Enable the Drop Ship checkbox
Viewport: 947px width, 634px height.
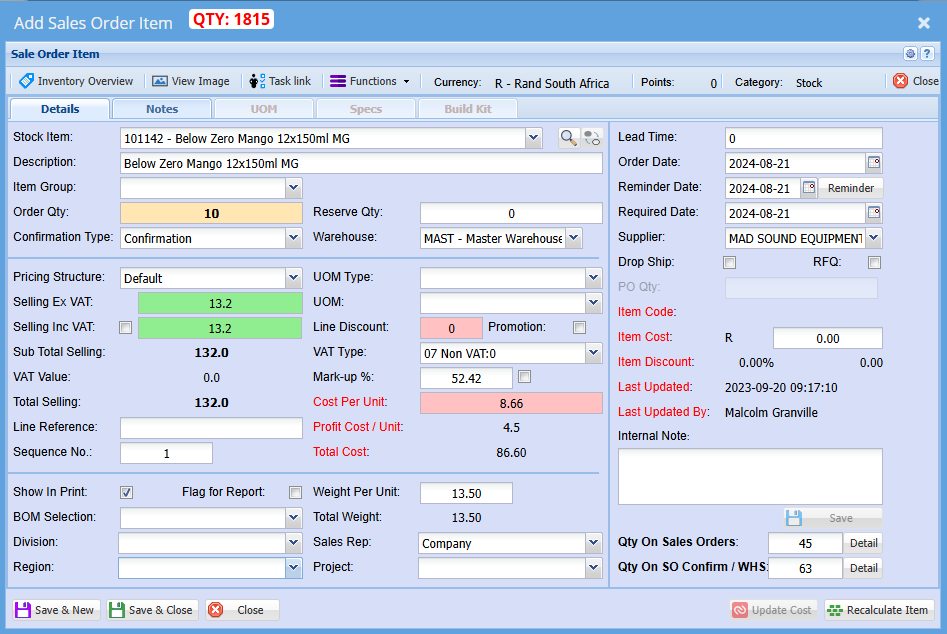tap(730, 263)
